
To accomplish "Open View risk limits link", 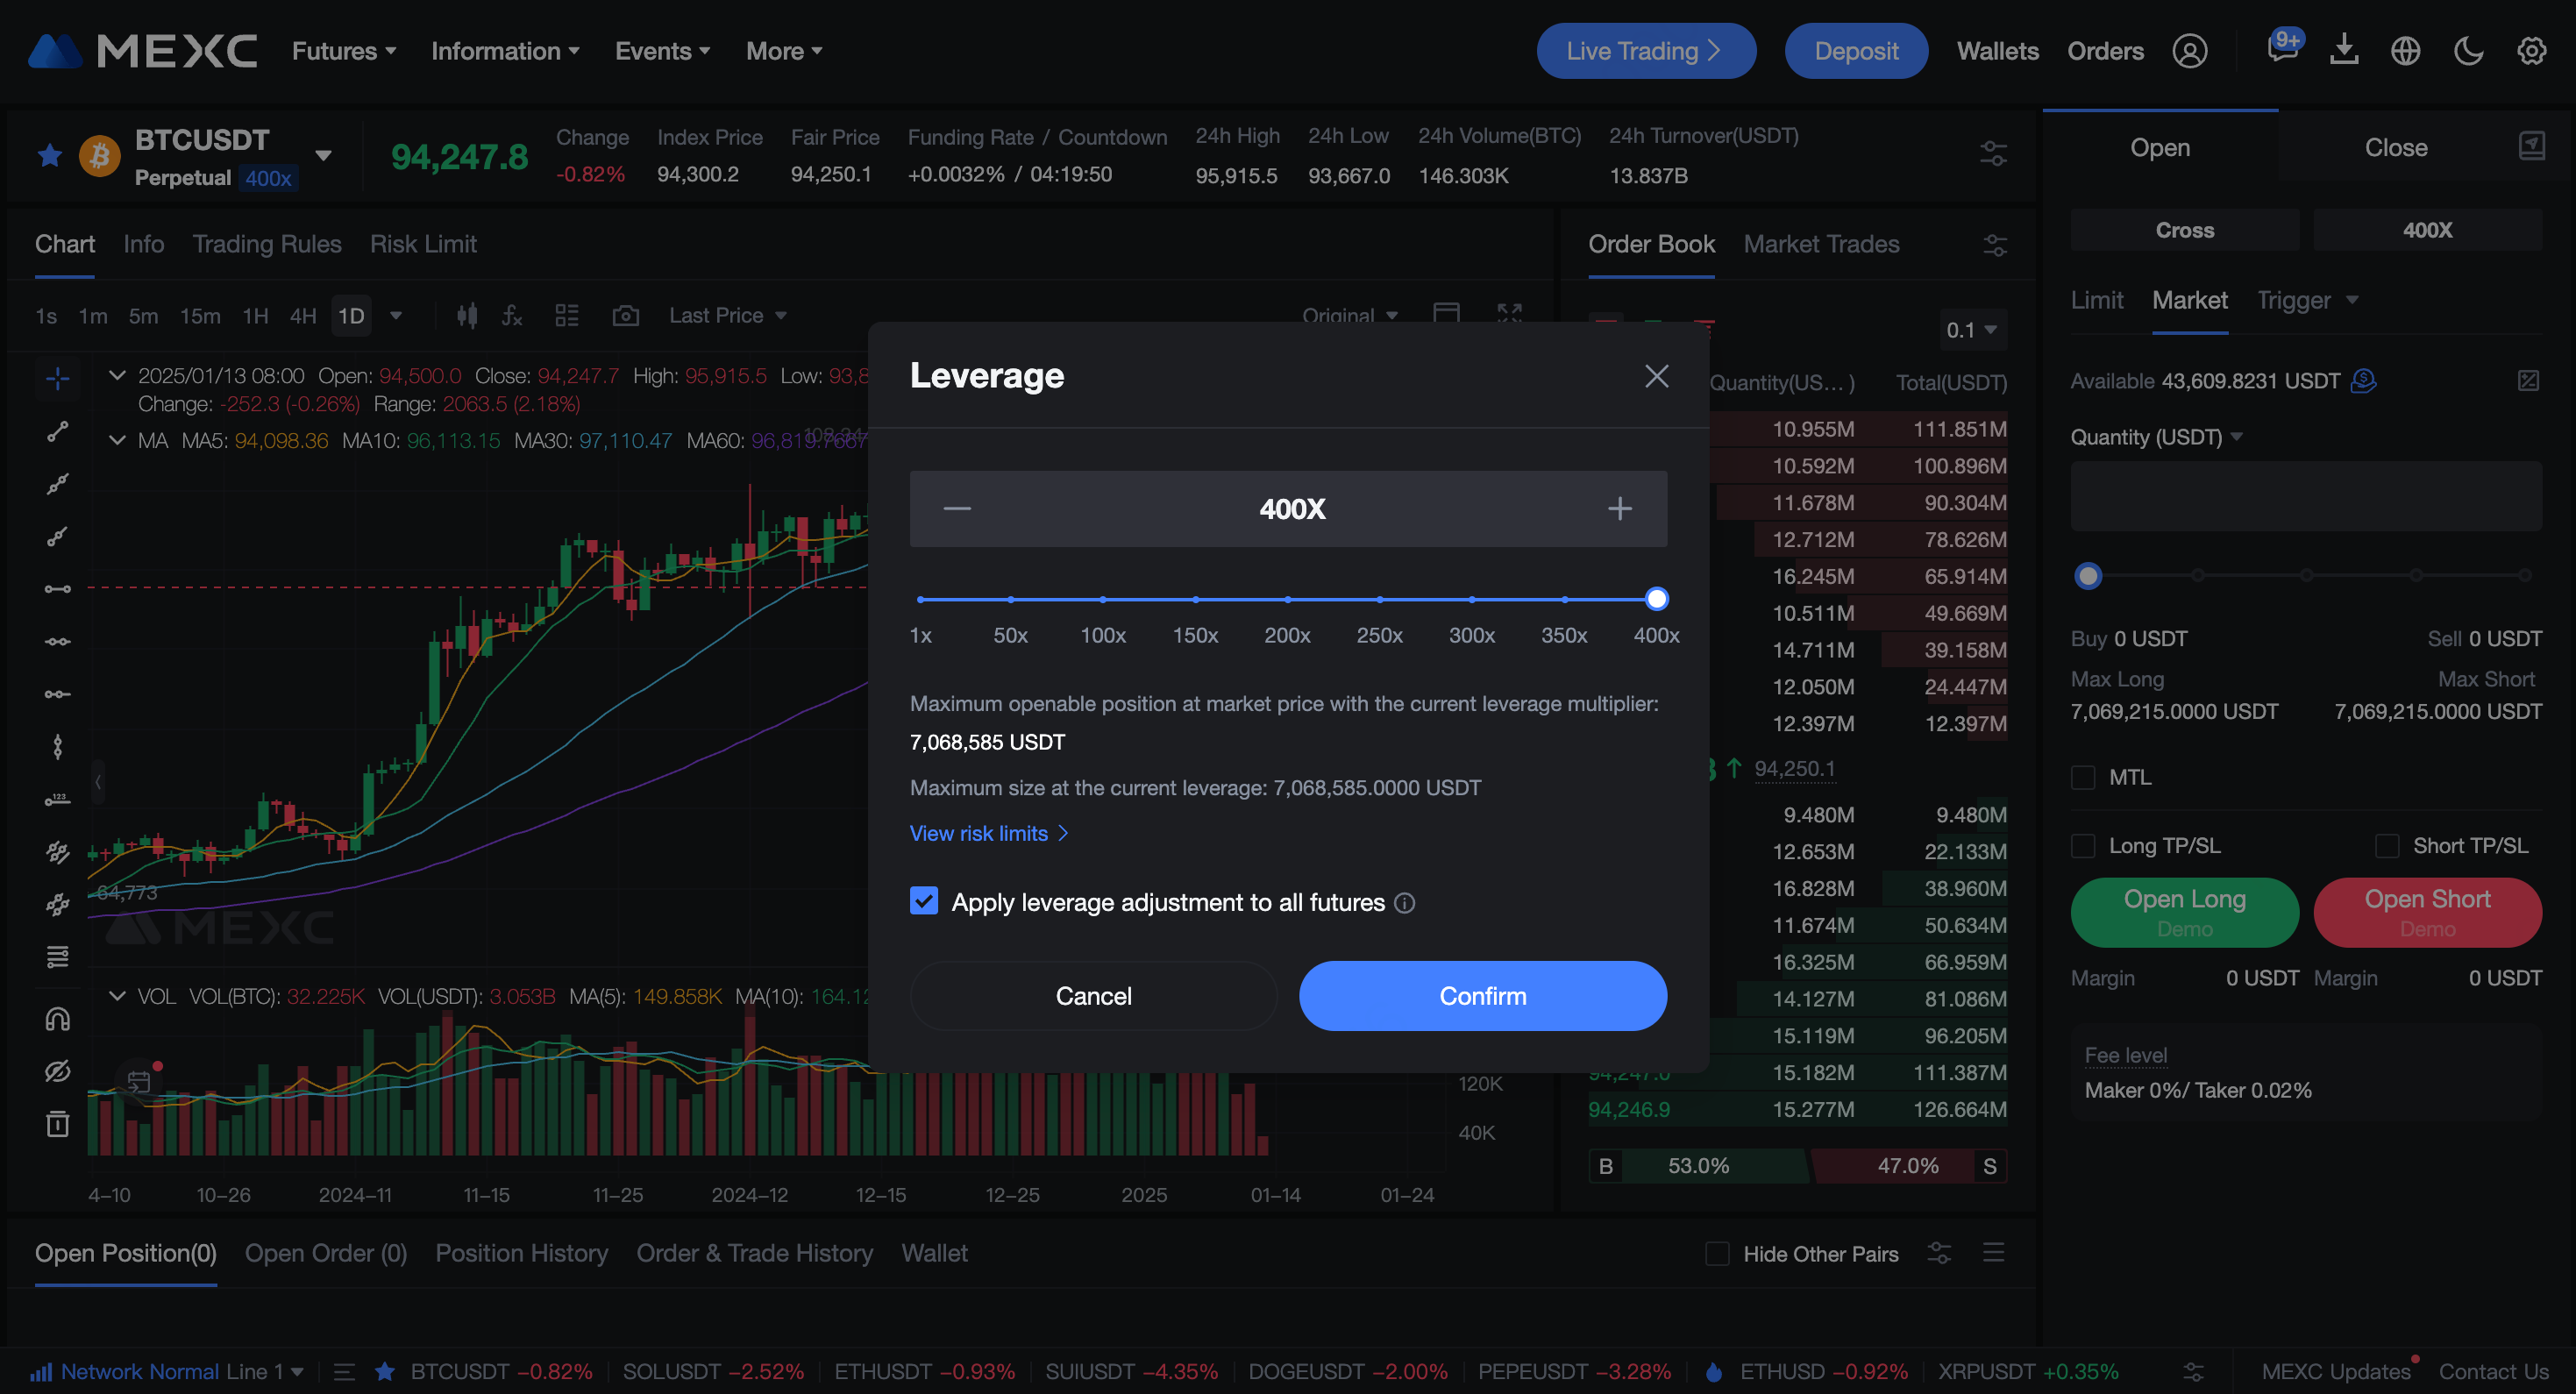I will pyautogui.click(x=989, y=834).
